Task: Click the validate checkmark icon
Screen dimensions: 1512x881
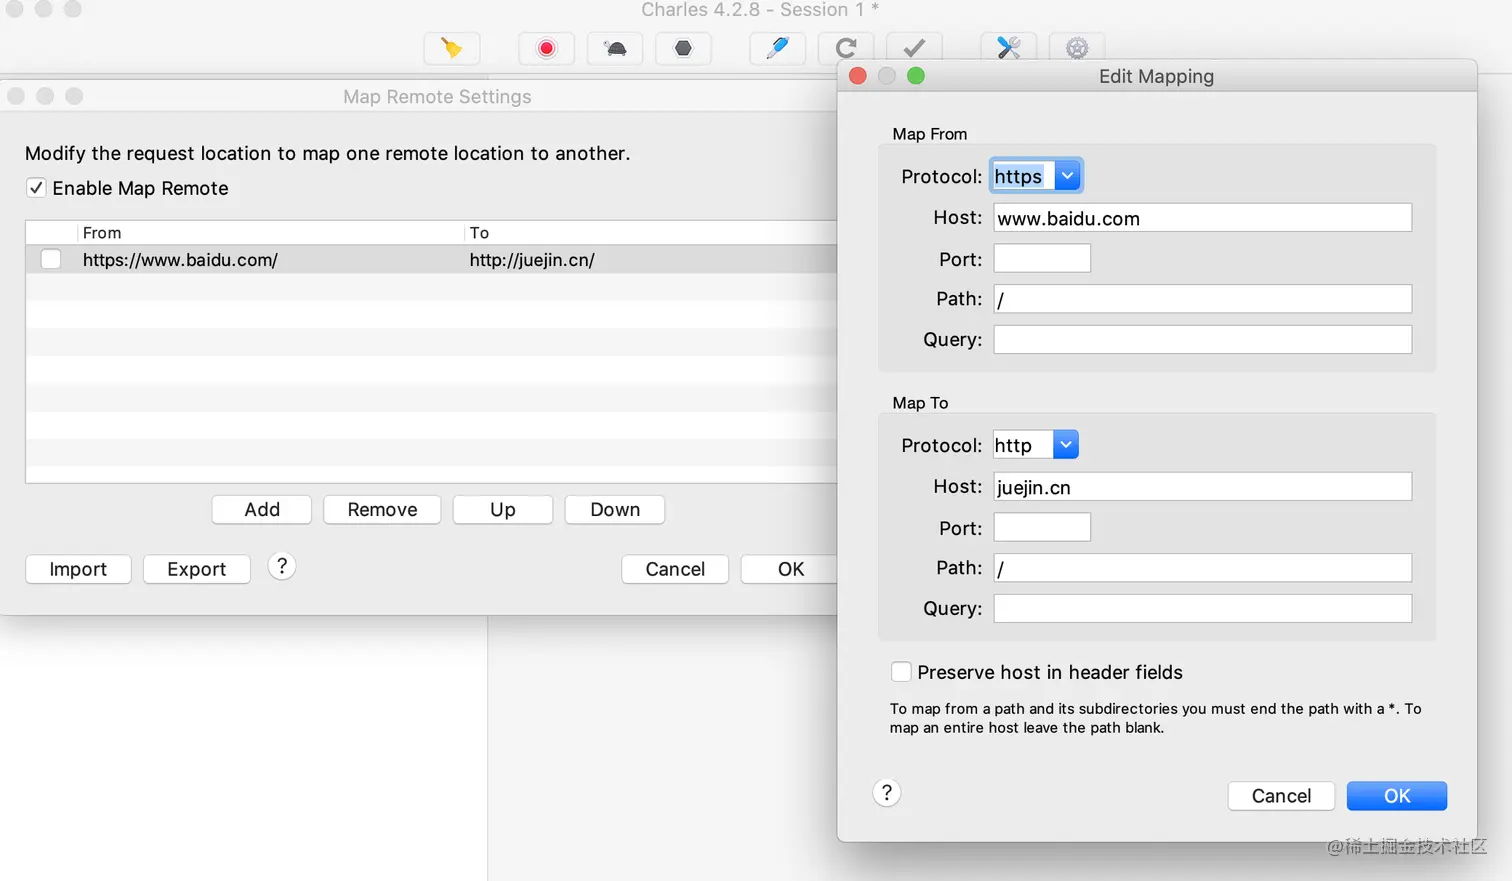Action: coord(914,48)
